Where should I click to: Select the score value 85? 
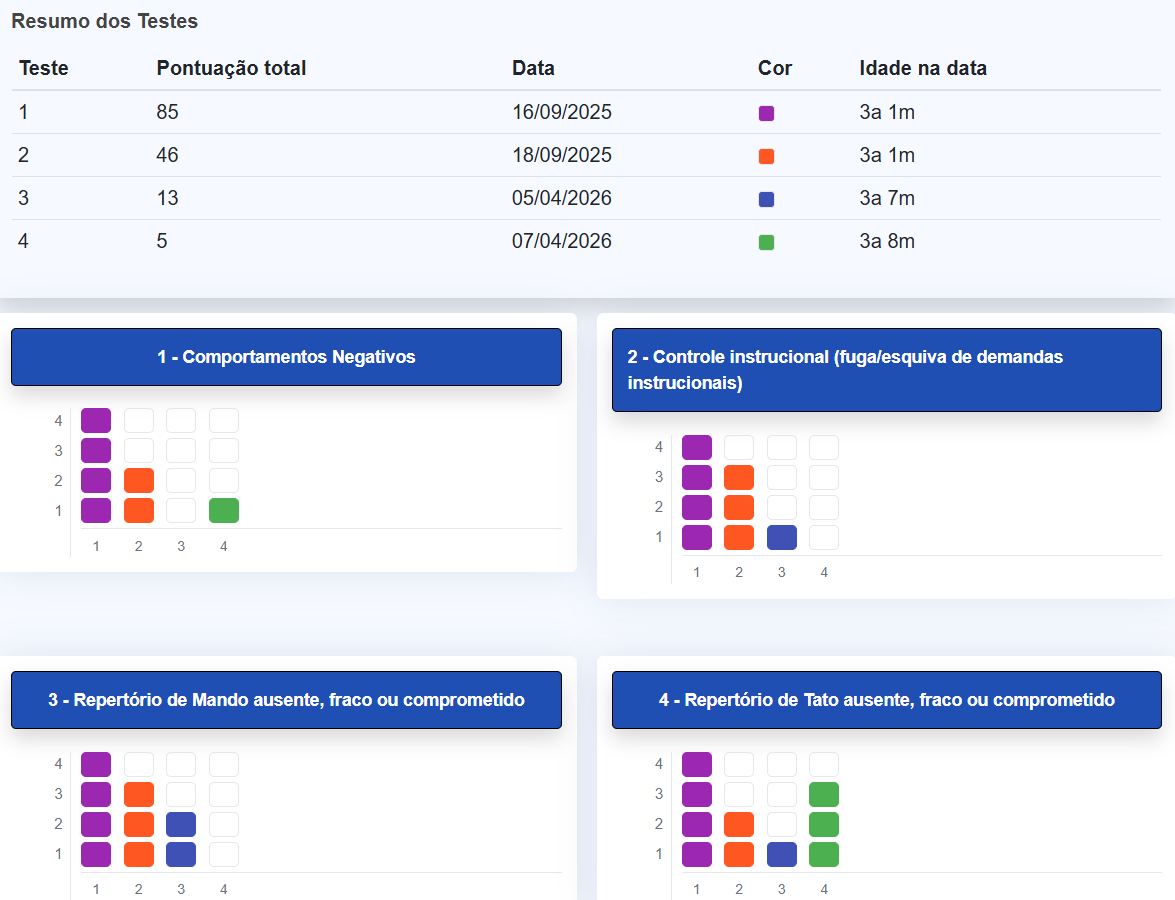point(167,112)
